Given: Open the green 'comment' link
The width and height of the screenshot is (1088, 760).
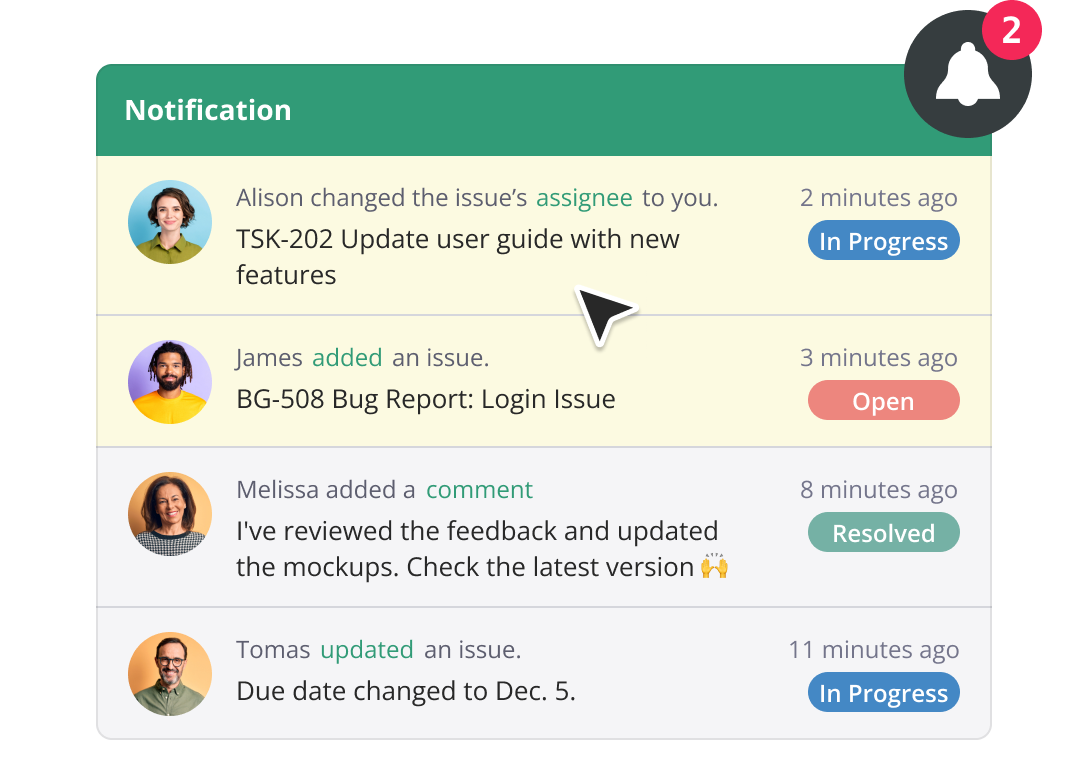Looking at the screenshot, I should tap(479, 490).
